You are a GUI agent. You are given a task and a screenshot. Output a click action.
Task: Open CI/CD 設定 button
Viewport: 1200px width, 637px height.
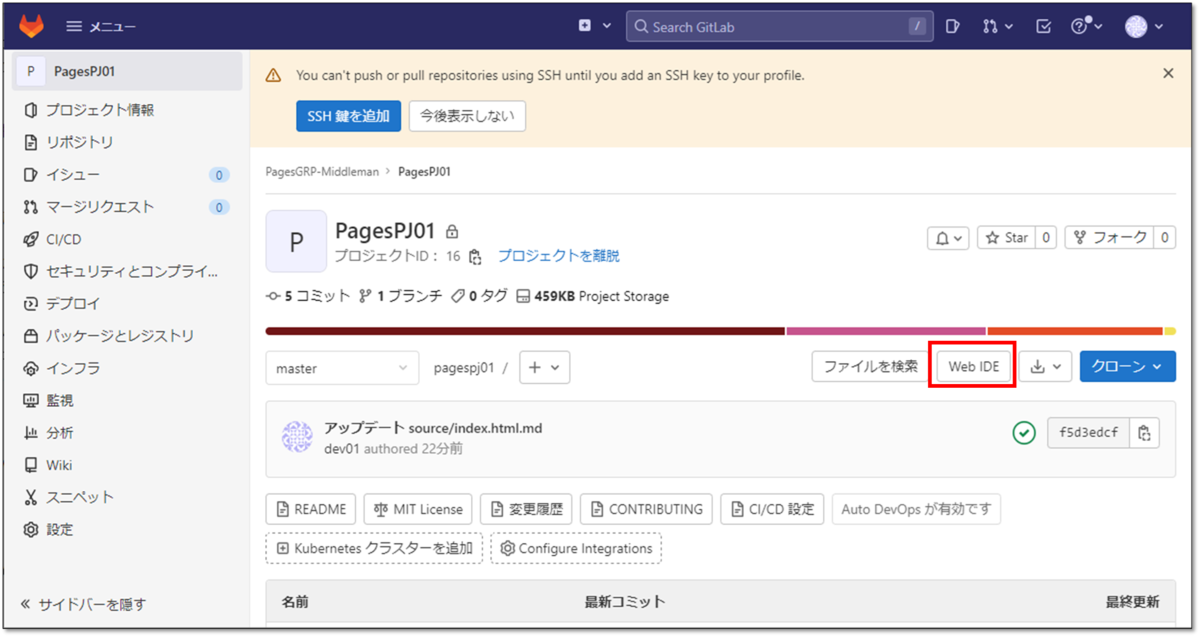pyautogui.click(x=772, y=509)
